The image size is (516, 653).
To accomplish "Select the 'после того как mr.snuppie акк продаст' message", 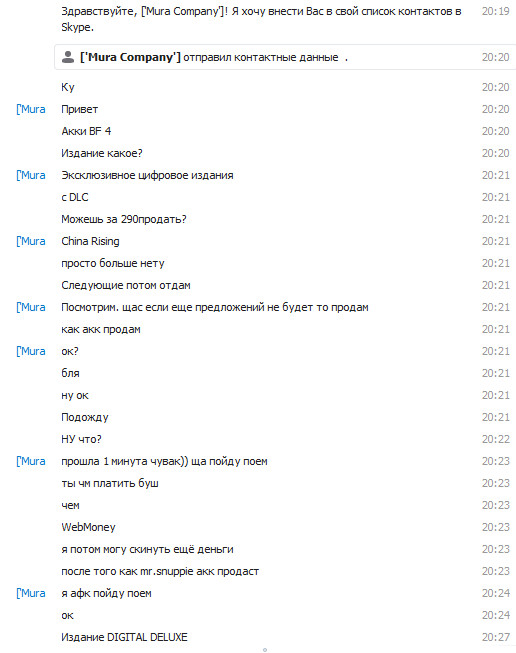I will point(160,571).
